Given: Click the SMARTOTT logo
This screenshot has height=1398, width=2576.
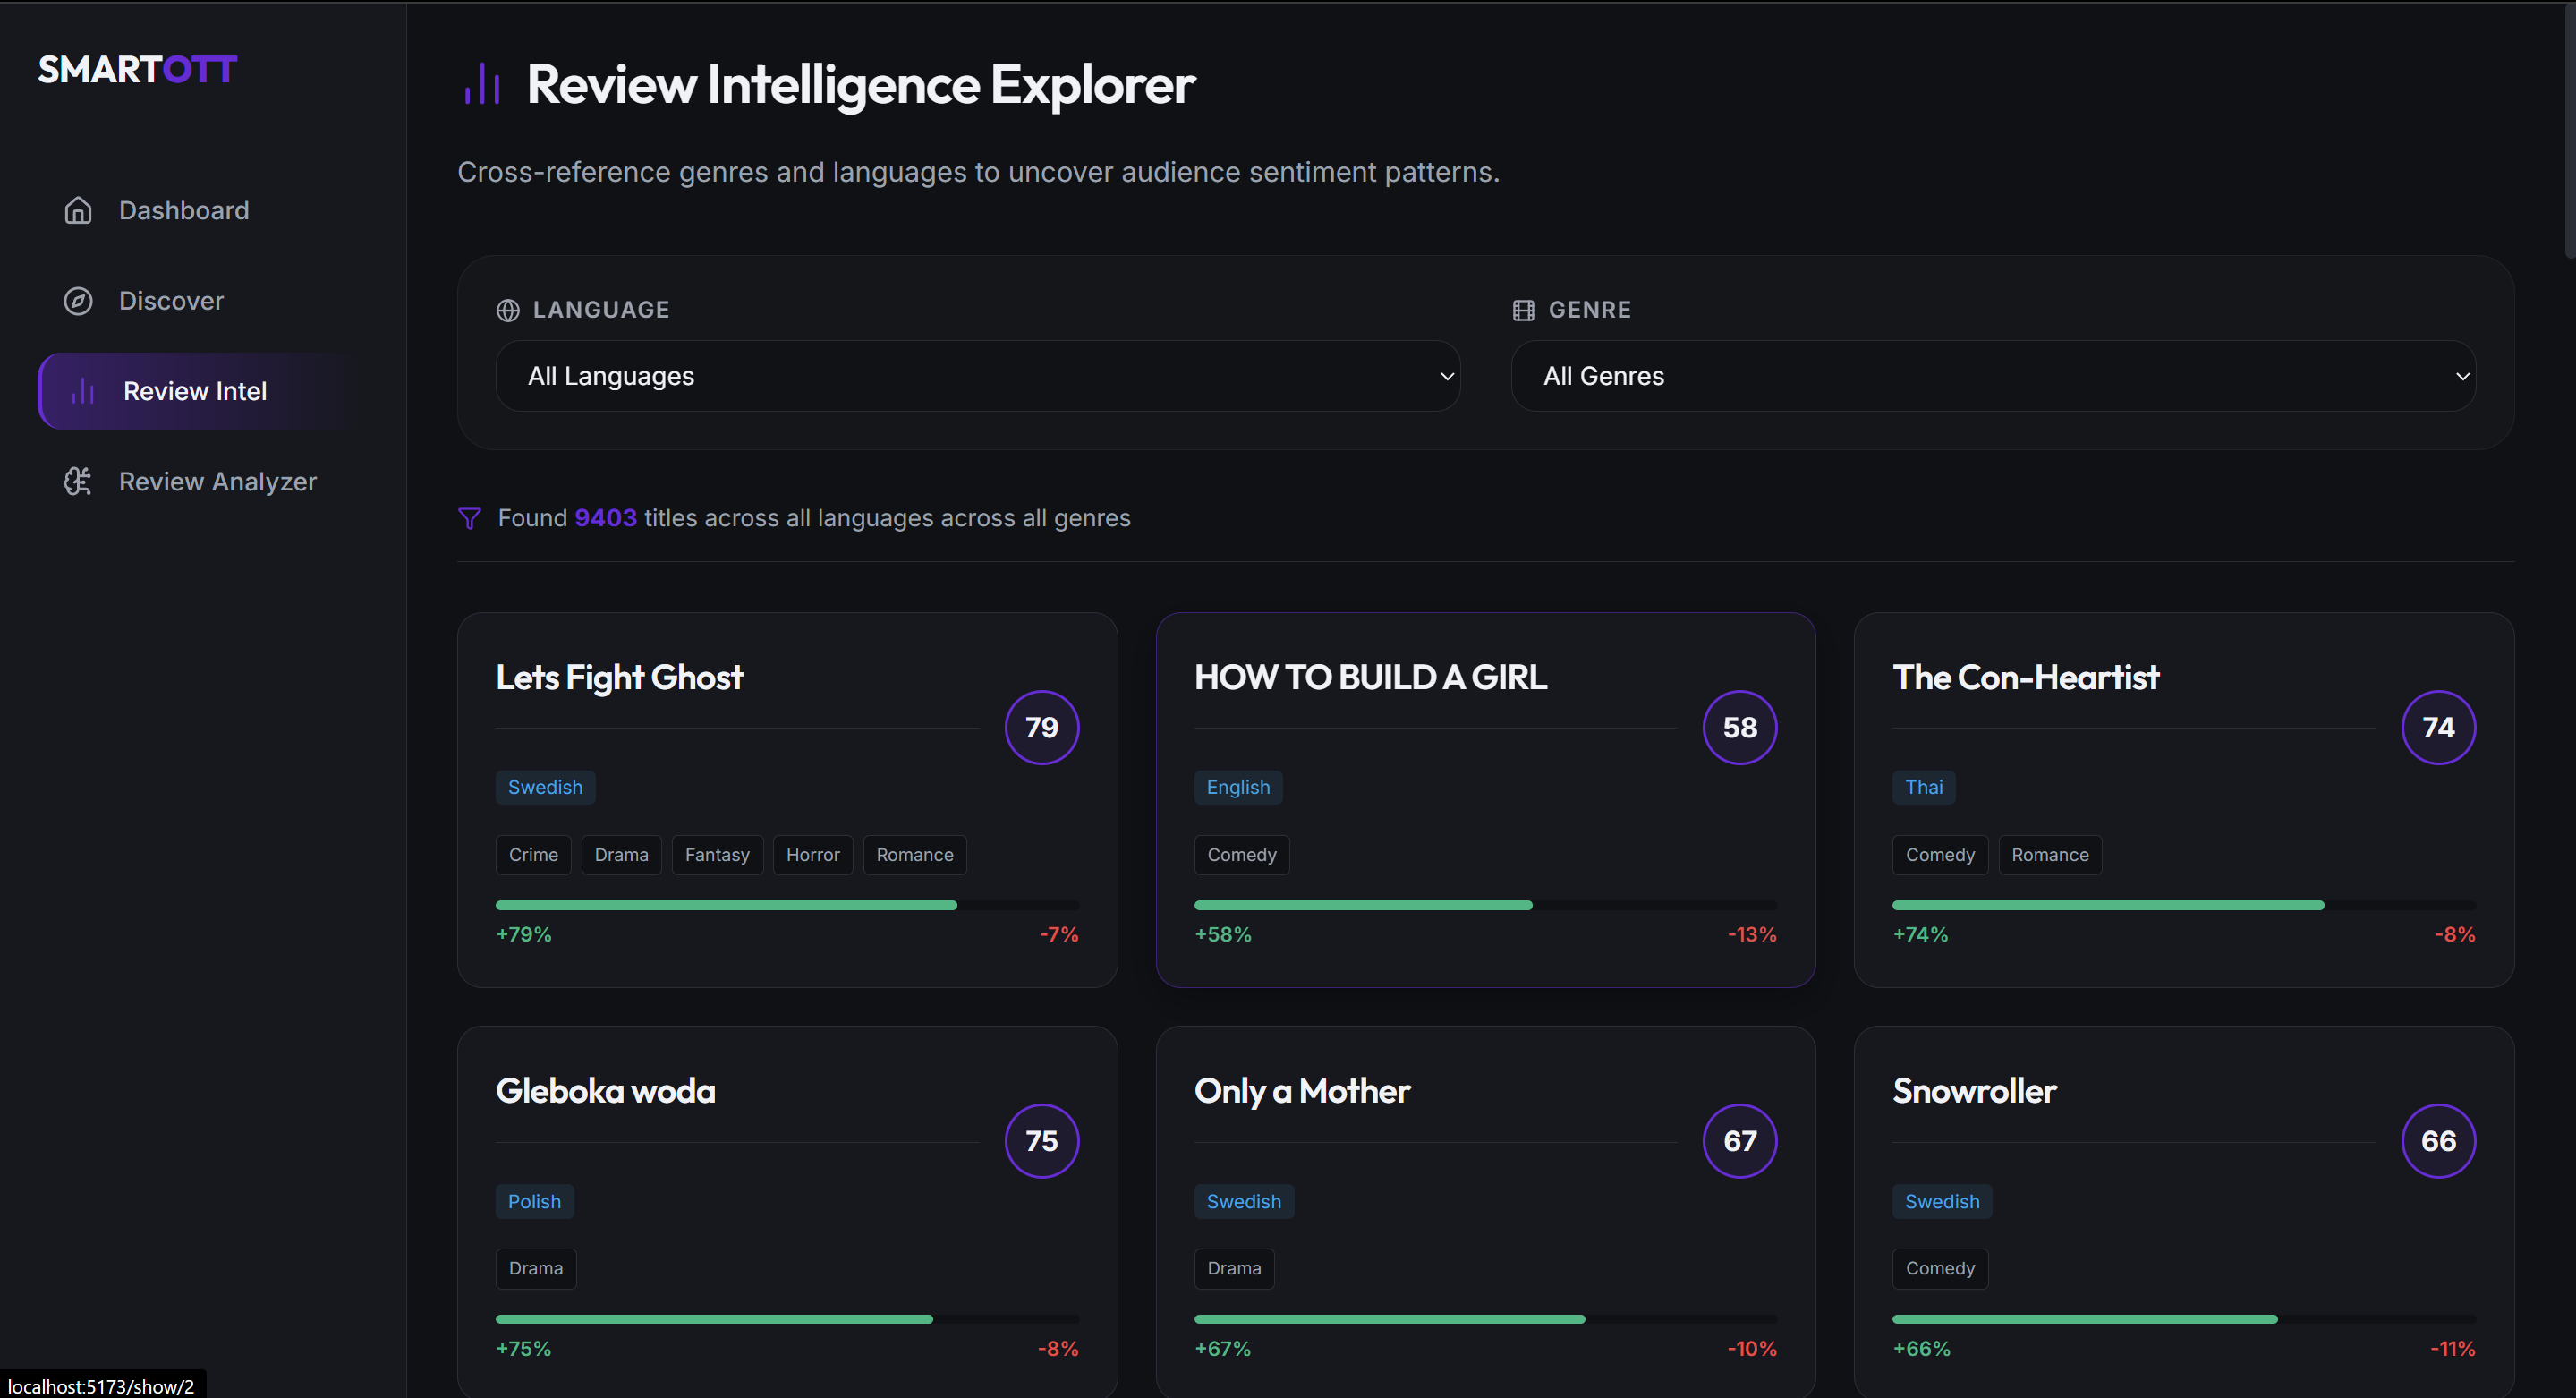Looking at the screenshot, I should [137, 69].
